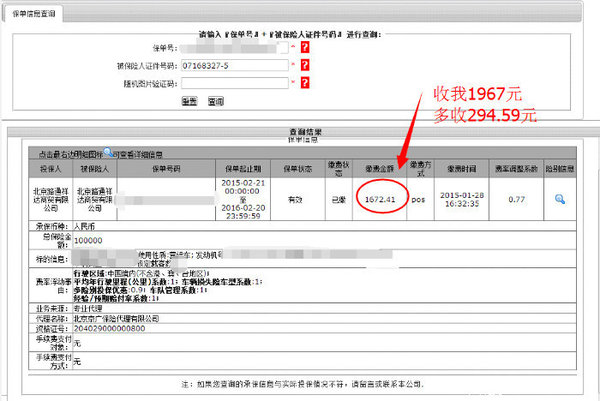Open the 保单信息查询 tab

[32, 13]
